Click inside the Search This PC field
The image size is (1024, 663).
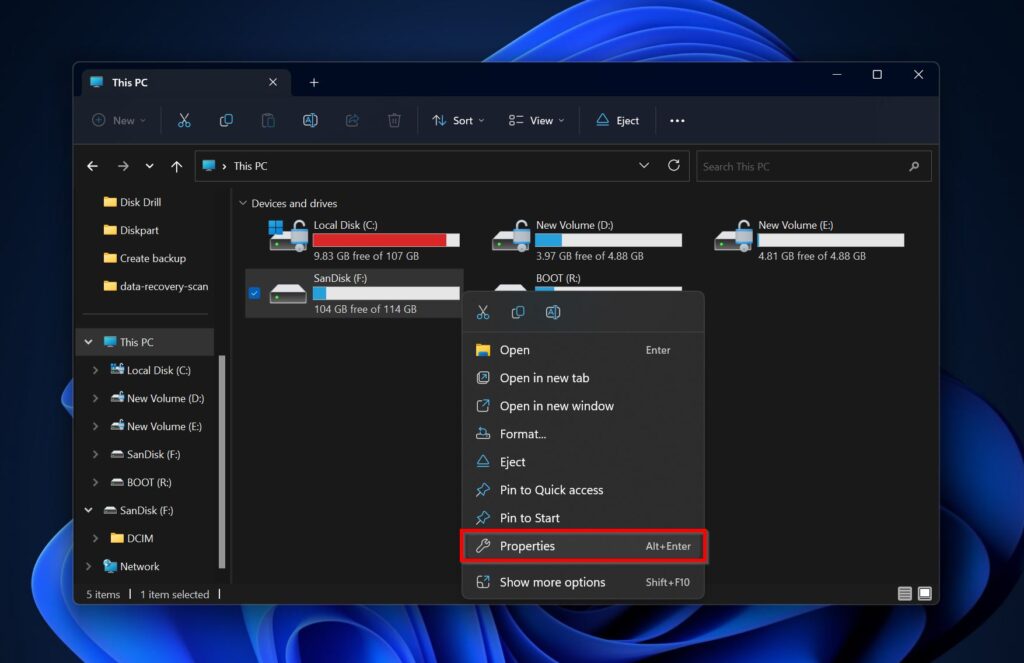(800, 166)
